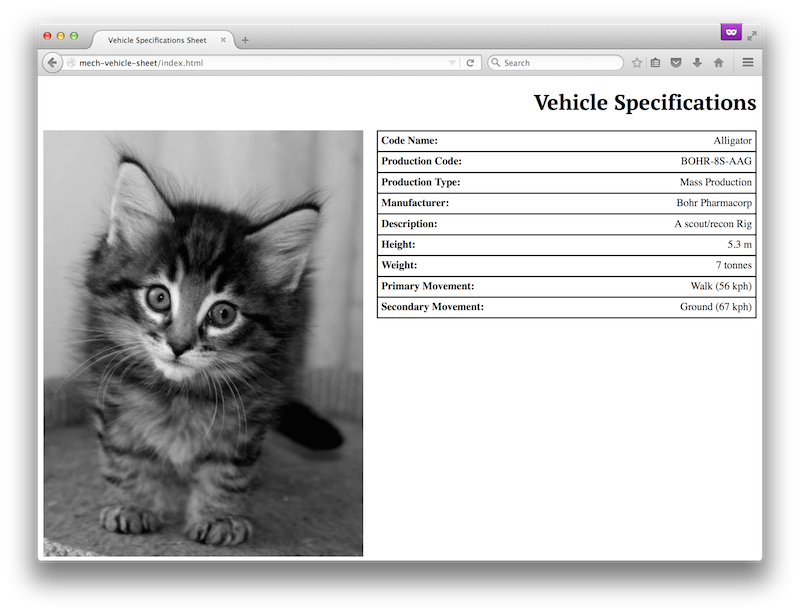
Task: Focus the Search input field
Action: [556, 63]
